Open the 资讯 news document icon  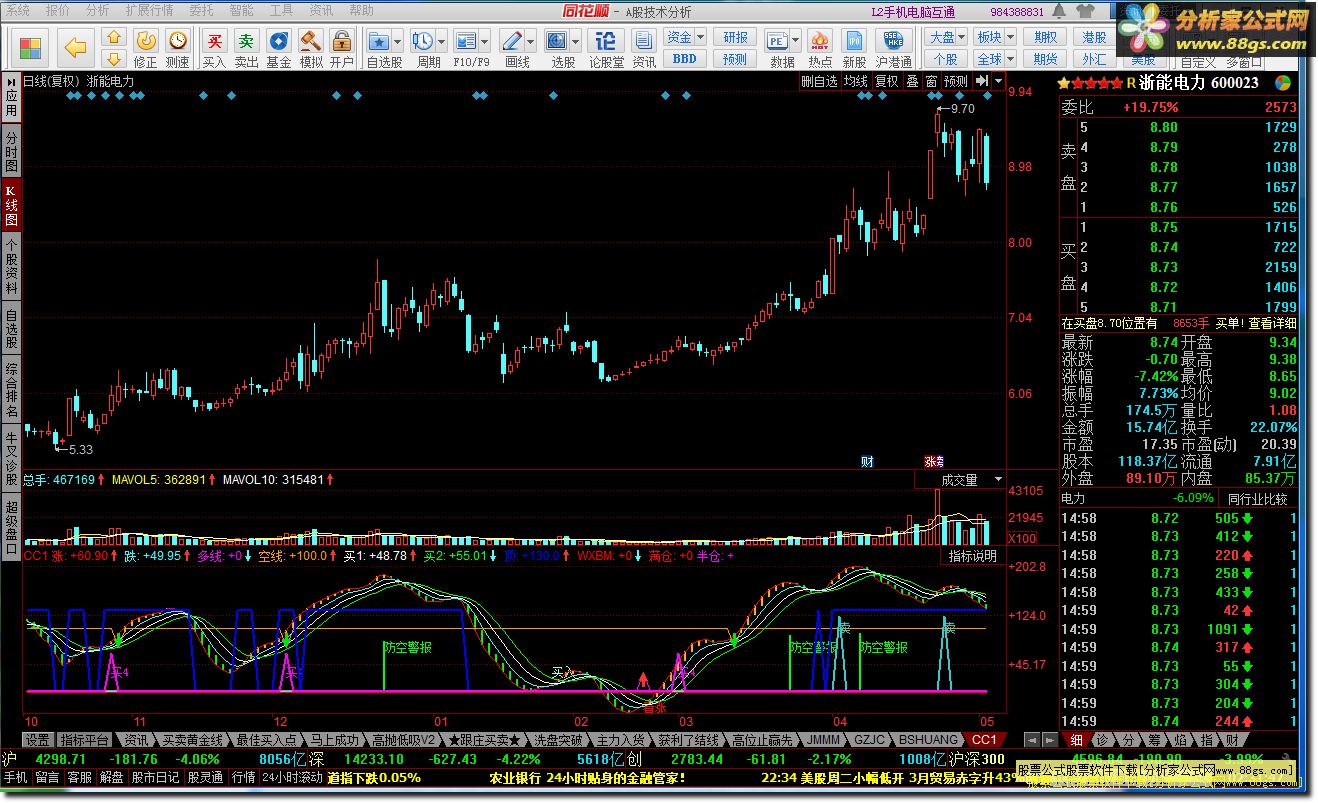[x=644, y=47]
